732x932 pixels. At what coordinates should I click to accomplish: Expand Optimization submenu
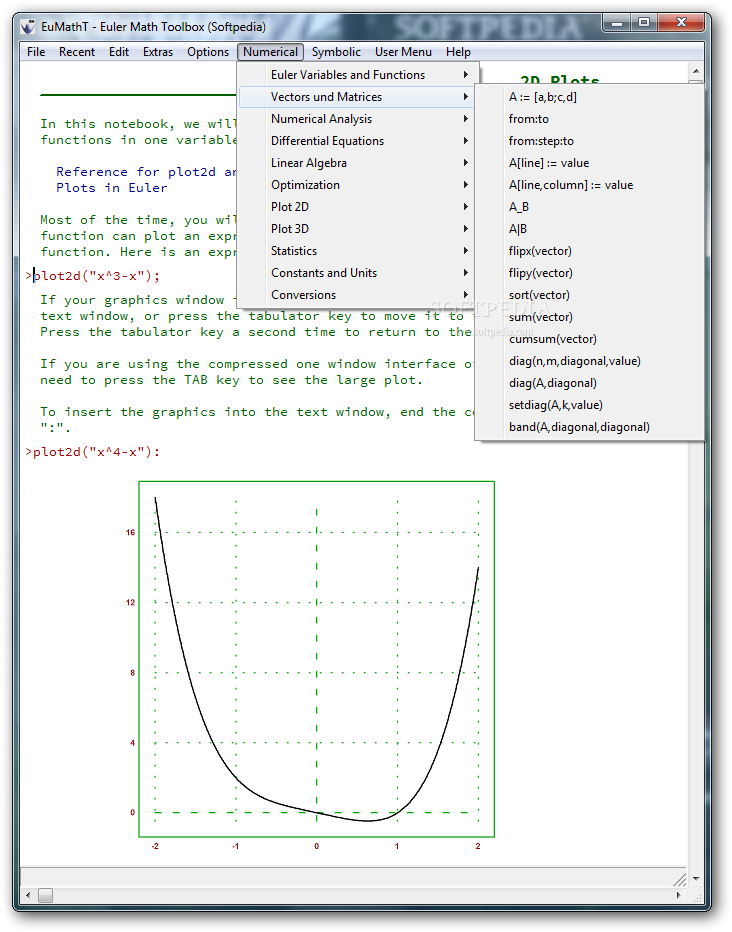point(356,185)
